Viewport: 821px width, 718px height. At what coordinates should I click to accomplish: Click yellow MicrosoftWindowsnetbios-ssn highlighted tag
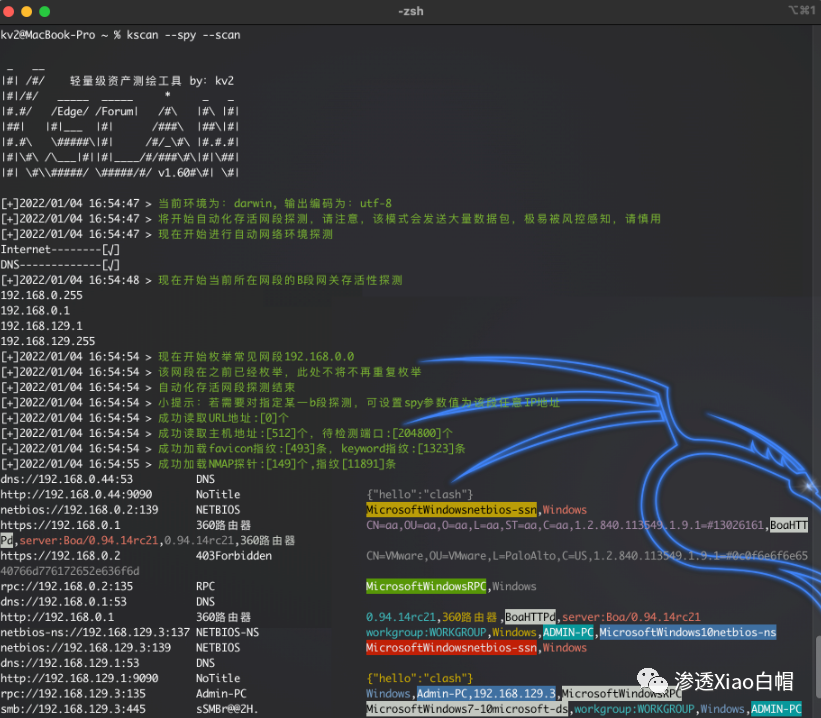click(x=451, y=510)
